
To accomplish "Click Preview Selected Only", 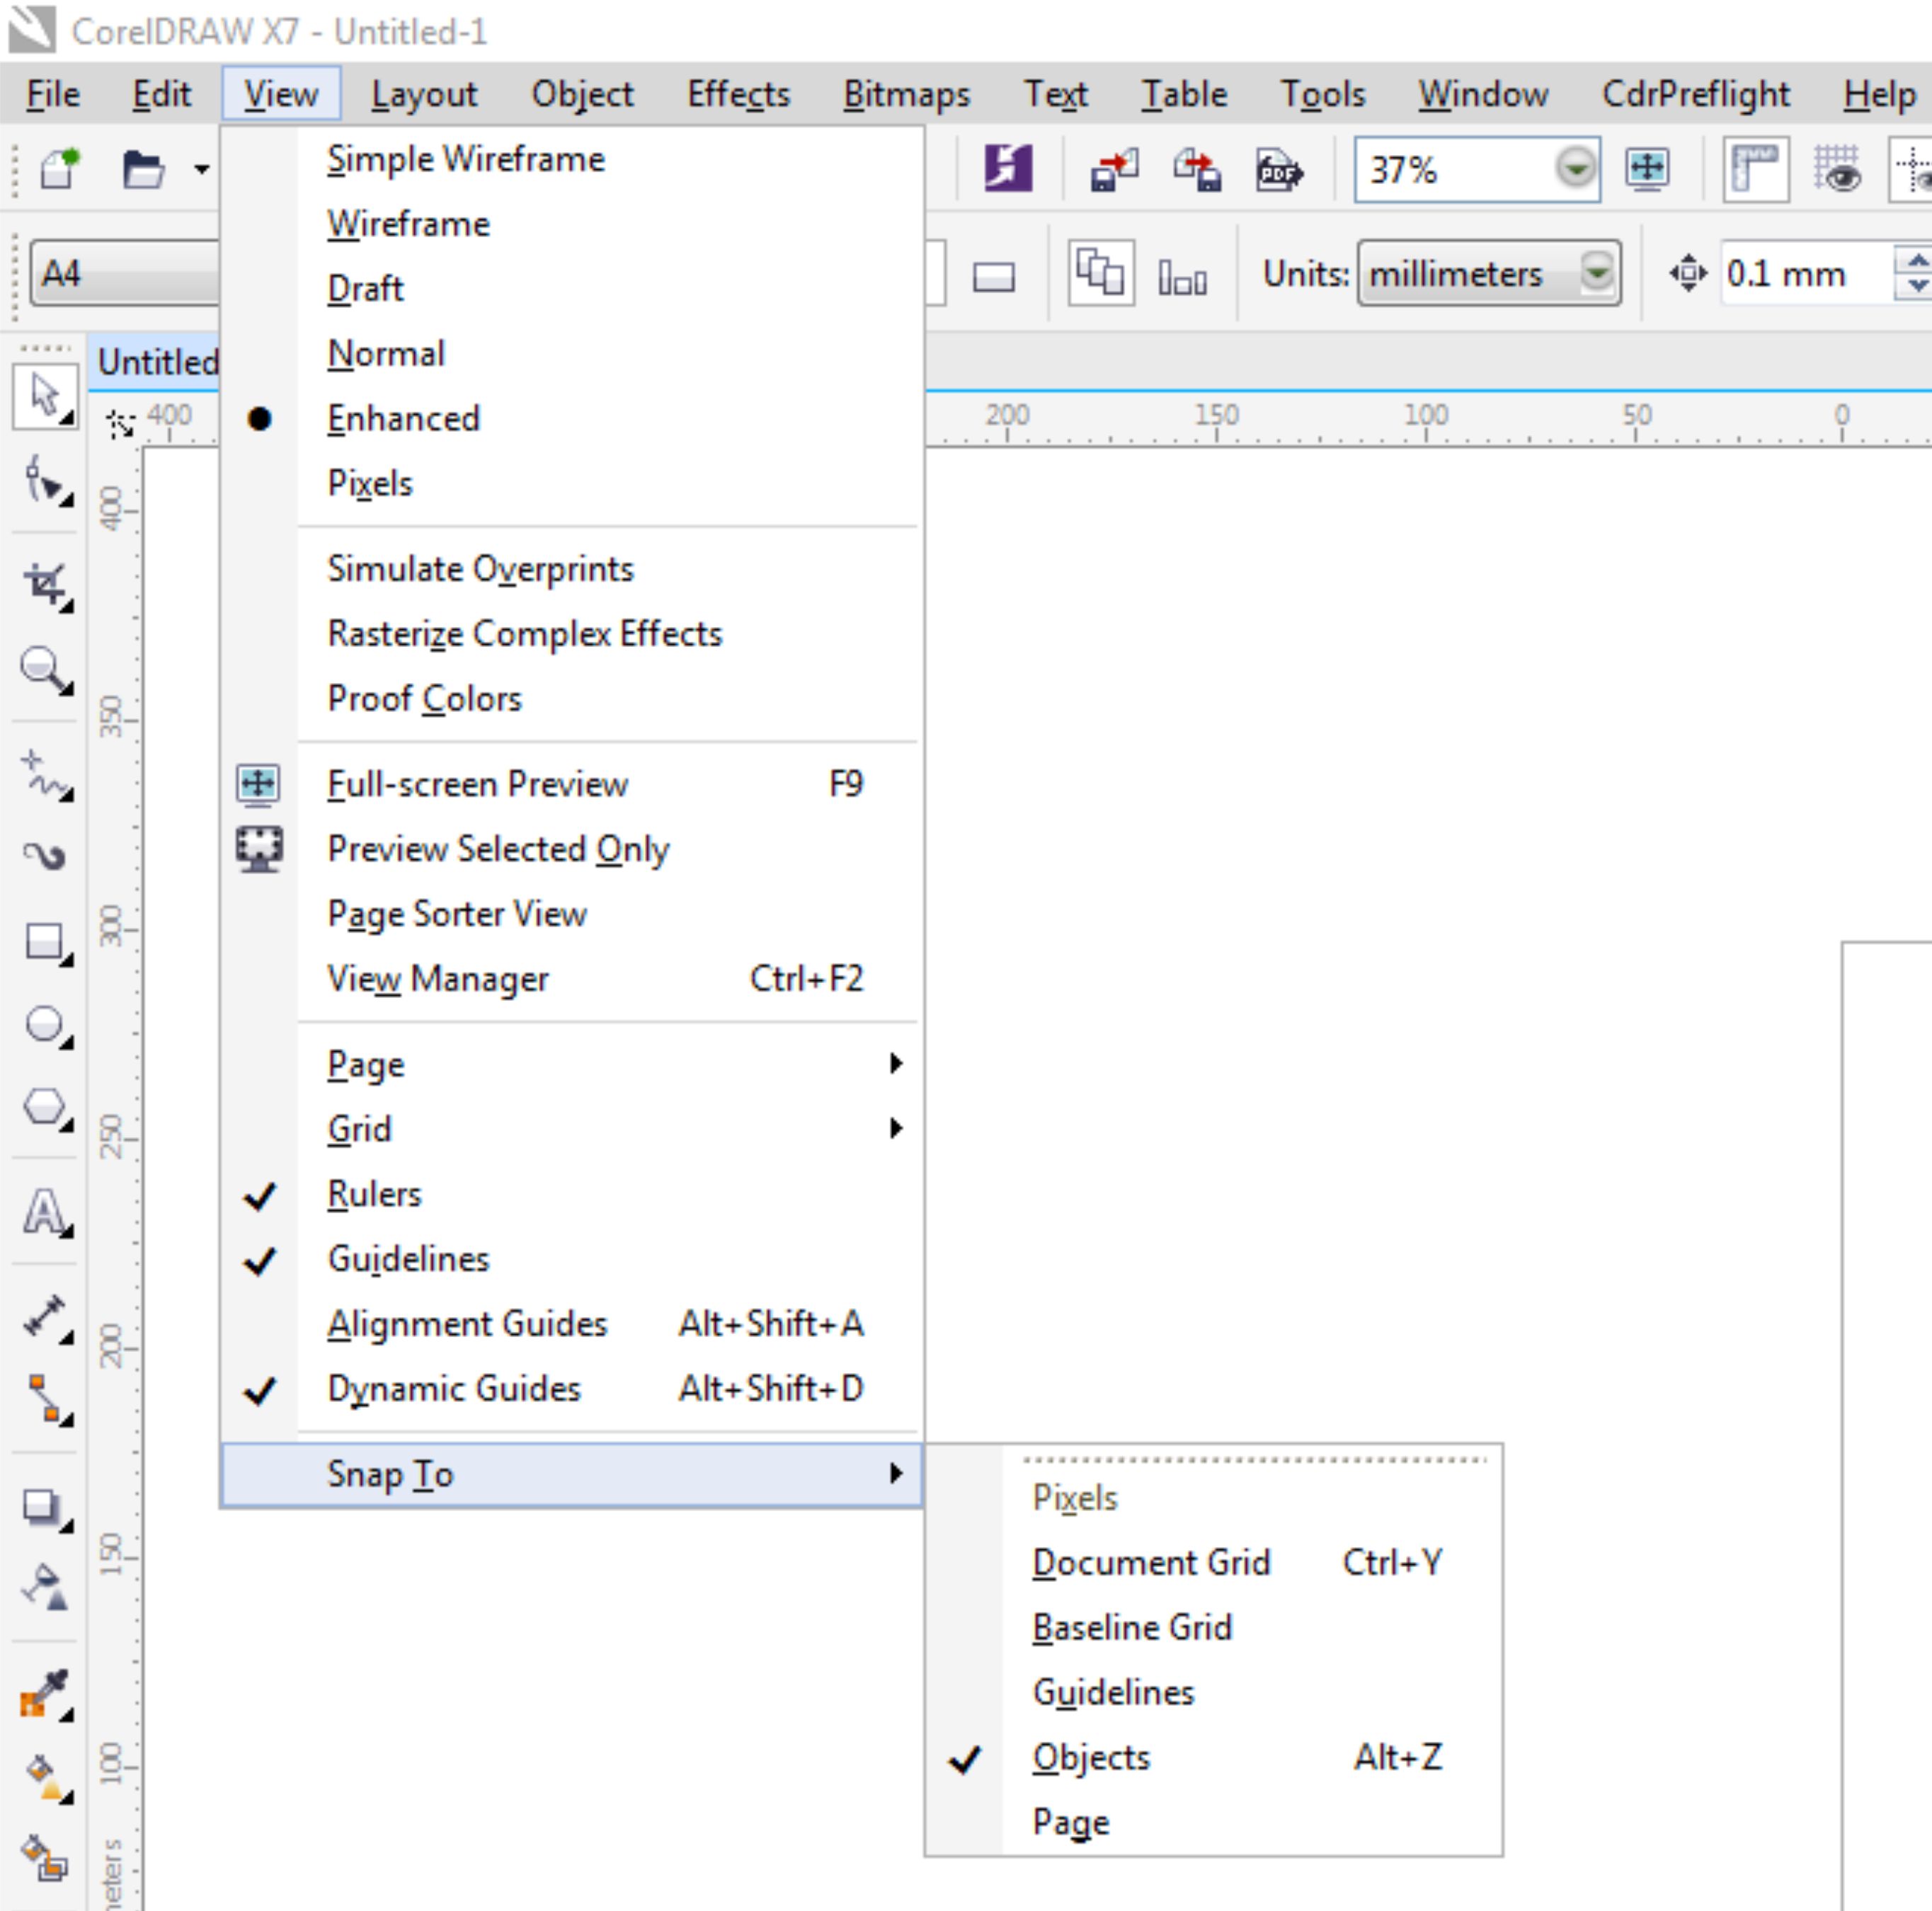I will [571, 849].
